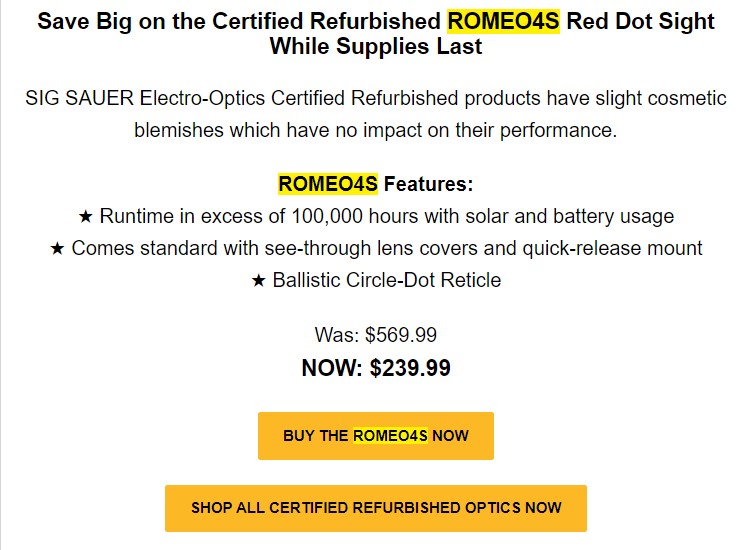
Task: Click the Ballistic Circle-Dot Reticle text
Action: click(x=386, y=280)
